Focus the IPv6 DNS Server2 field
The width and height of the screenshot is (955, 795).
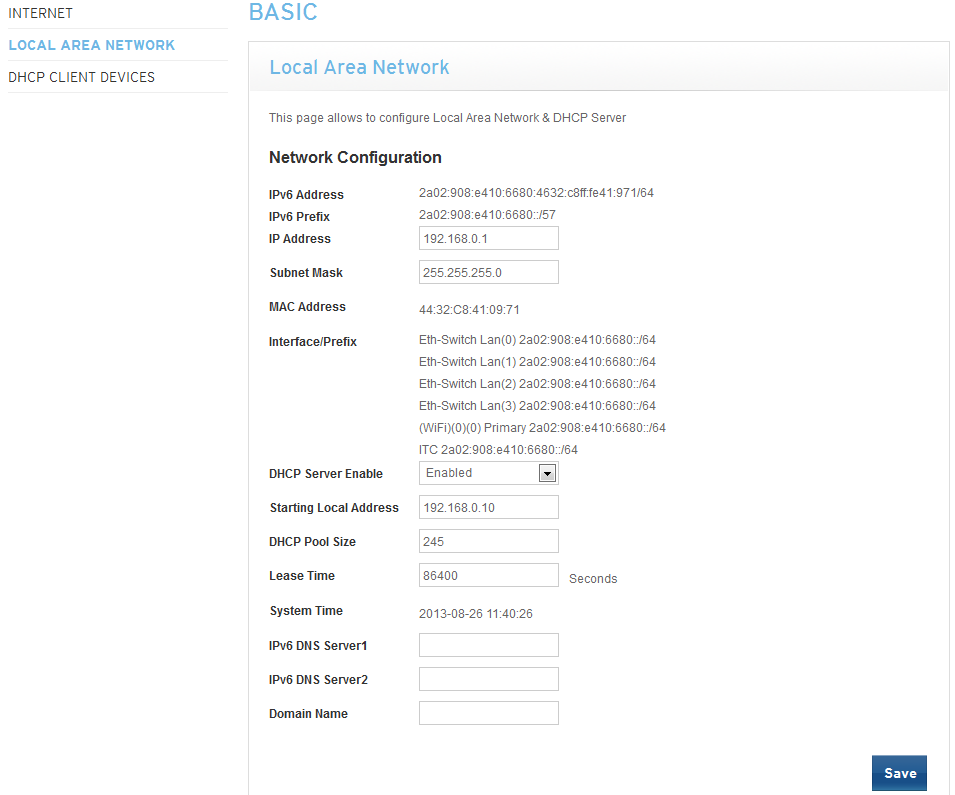tap(488, 679)
